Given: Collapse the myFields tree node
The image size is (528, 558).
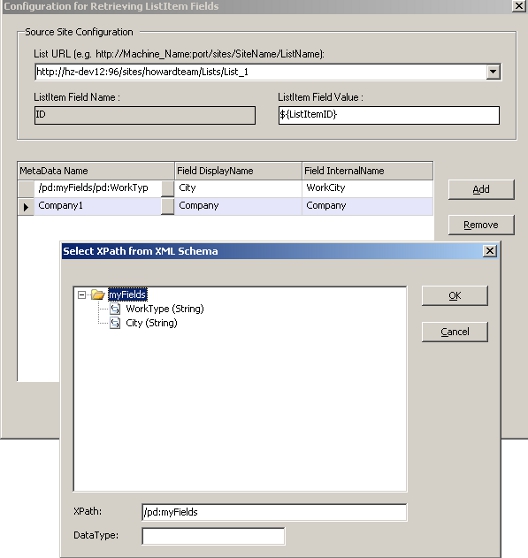Looking at the screenshot, I should tap(82, 295).
